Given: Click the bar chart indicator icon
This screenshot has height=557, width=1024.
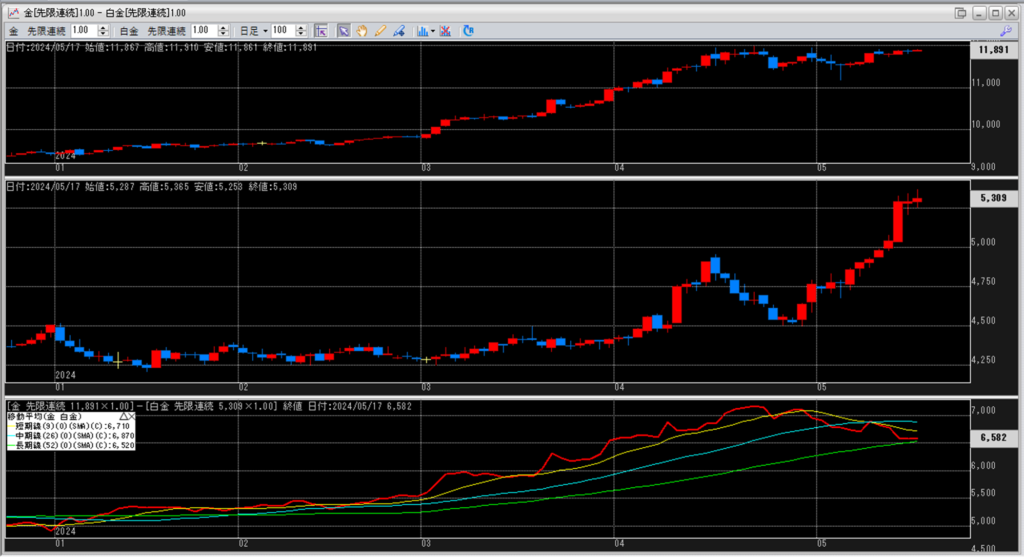Looking at the screenshot, I should 421,31.
